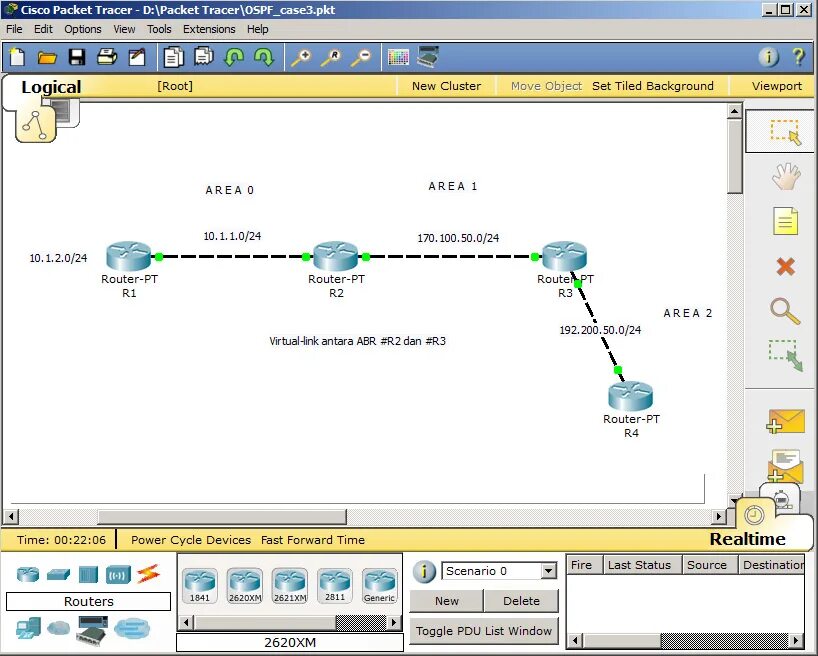
Task: Click the Redo arrow icon
Action: (264, 57)
